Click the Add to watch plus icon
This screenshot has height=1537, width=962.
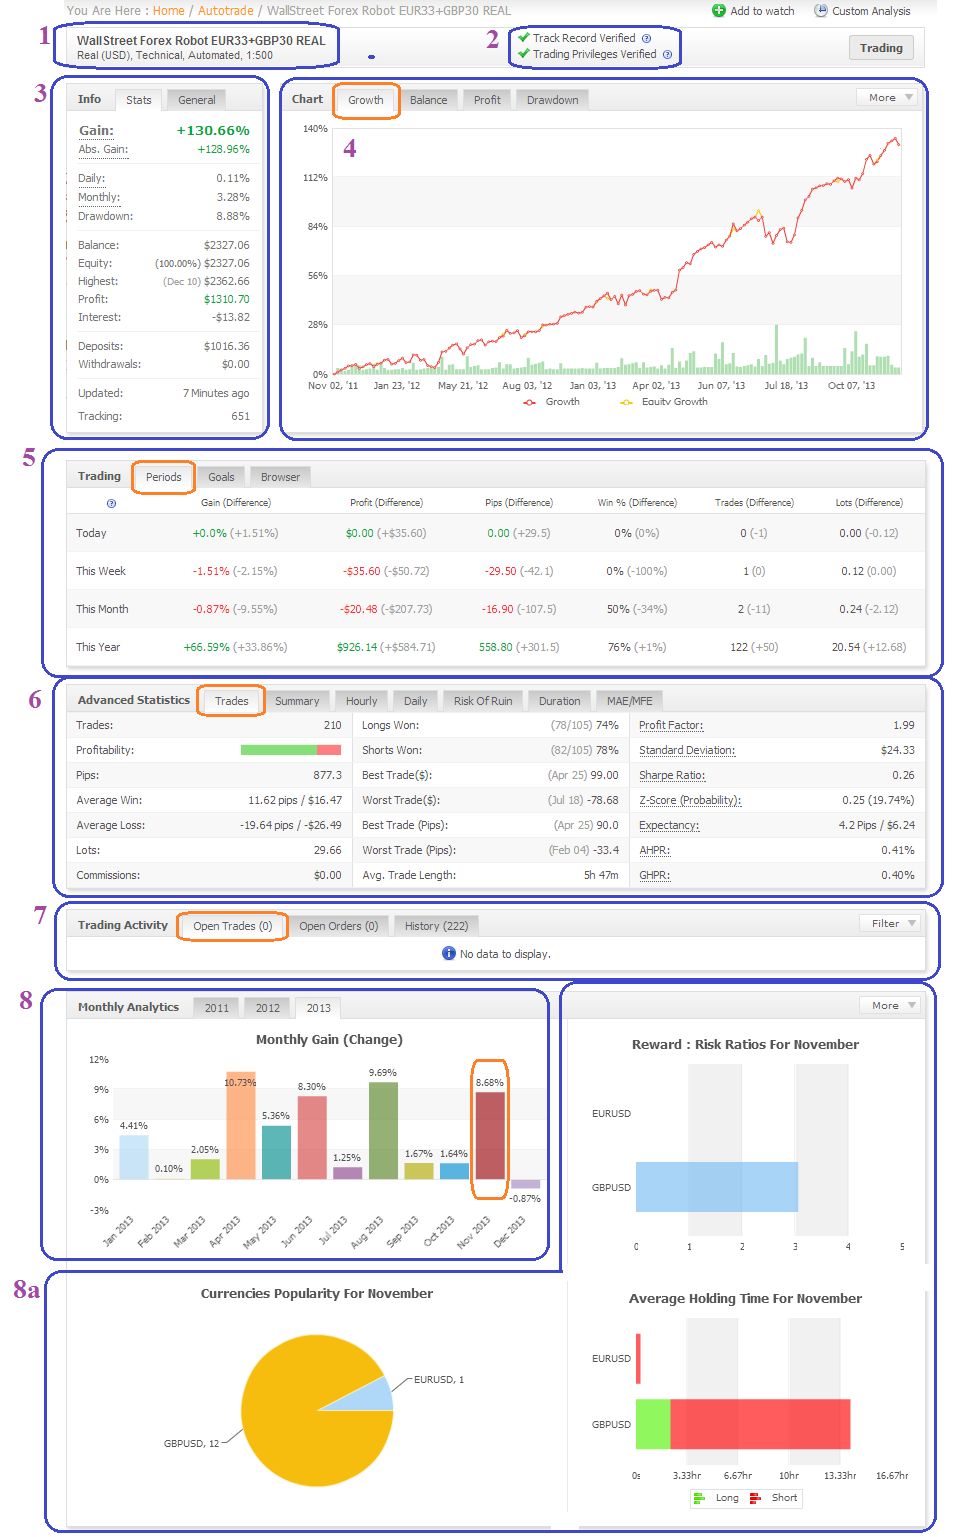(719, 11)
